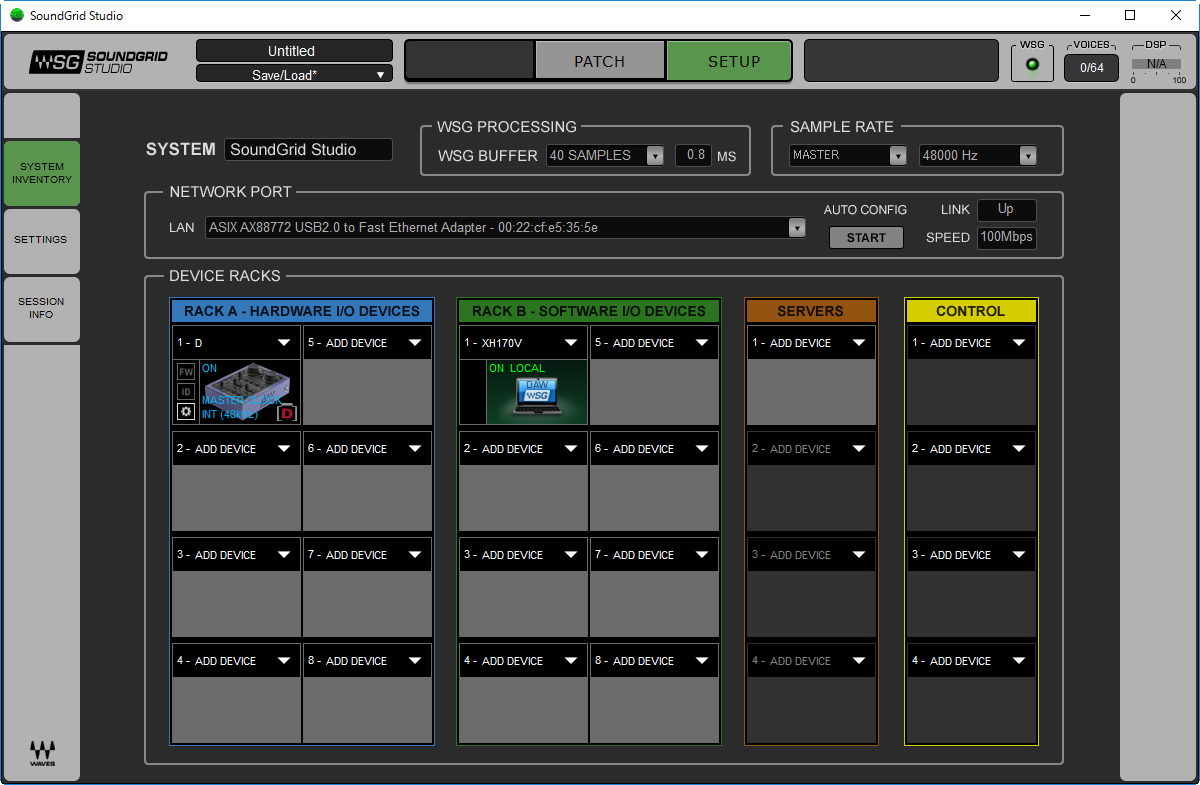Screen dimensions: 1200x785
Task: Open the System Inventory page
Action: point(42,173)
